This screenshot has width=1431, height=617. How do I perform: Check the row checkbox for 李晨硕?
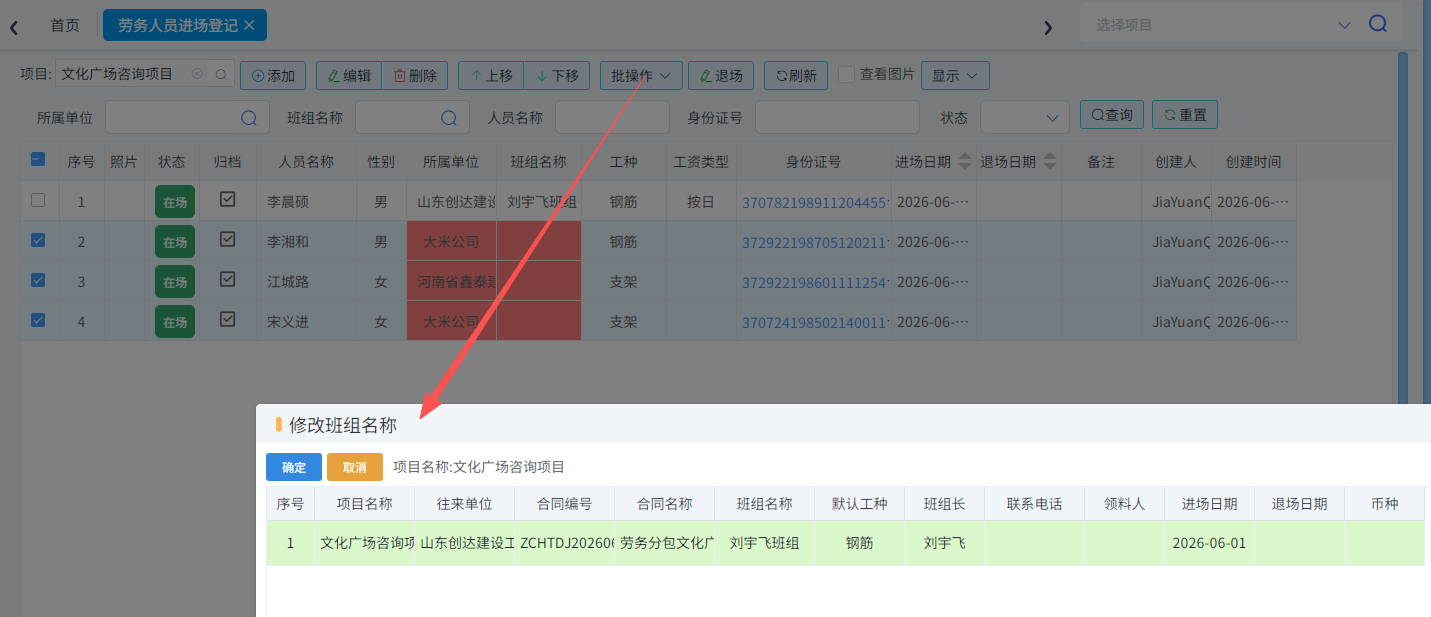pos(38,200)
